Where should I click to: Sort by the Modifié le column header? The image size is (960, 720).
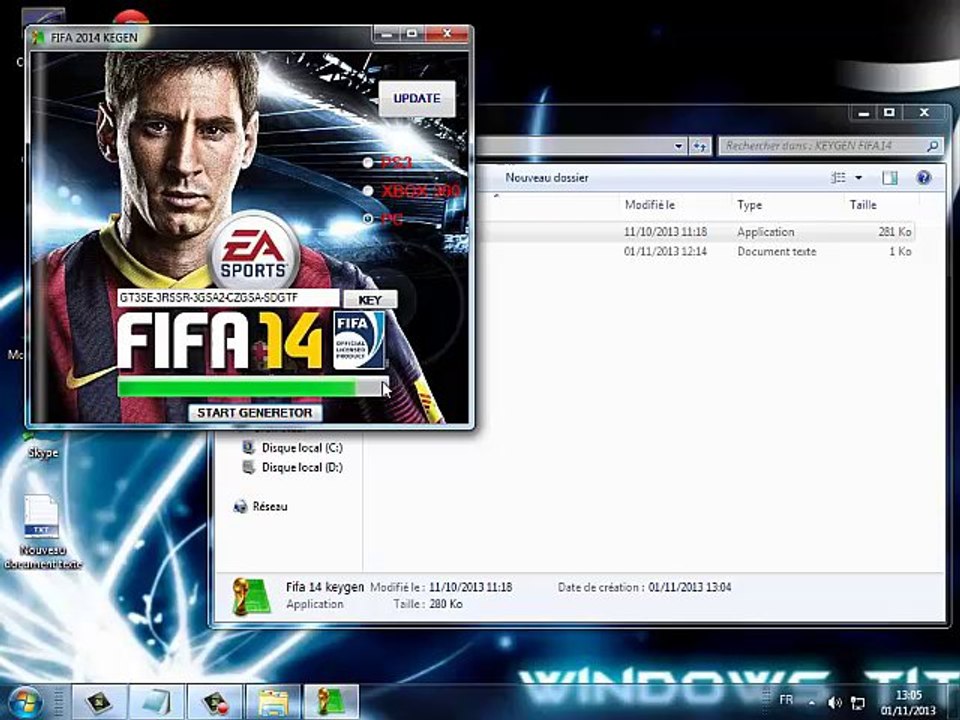pos(650,205)
